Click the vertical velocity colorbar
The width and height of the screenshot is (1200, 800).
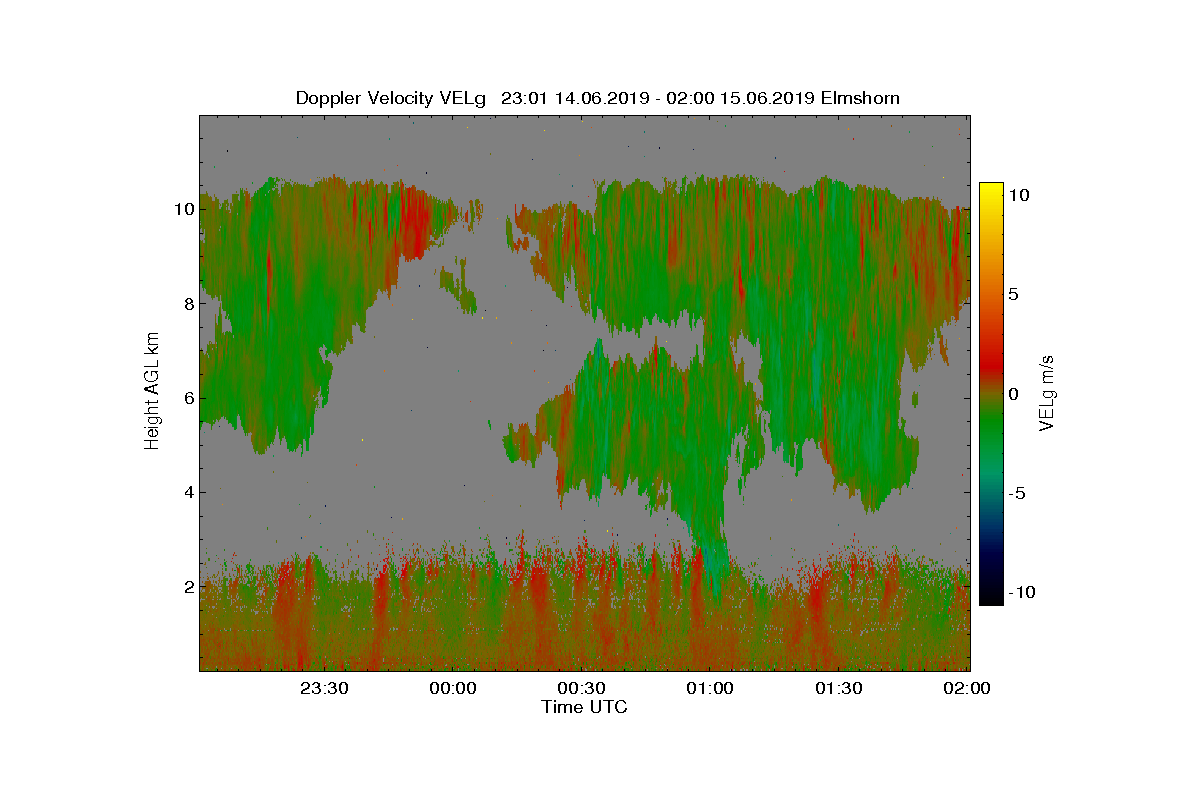tap(991, 394)
